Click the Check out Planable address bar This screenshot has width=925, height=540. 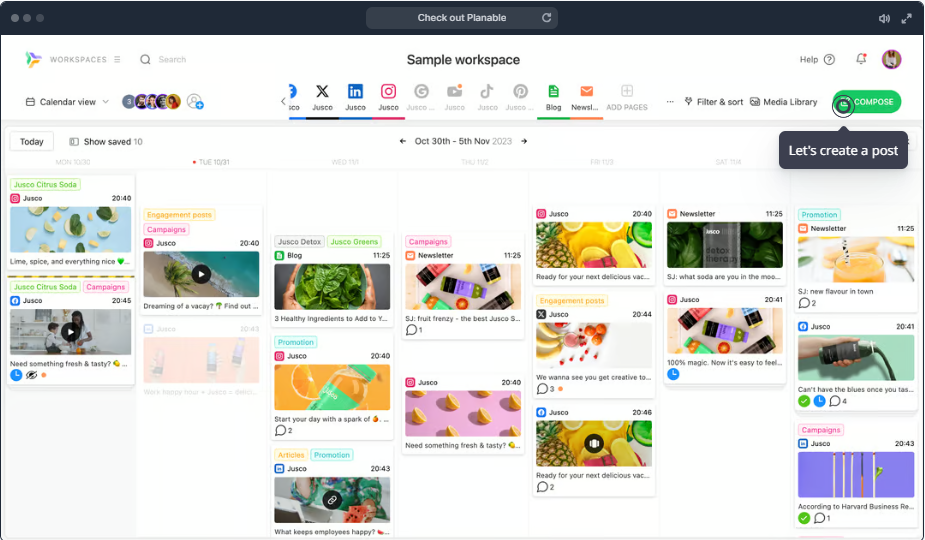tap(461, 18)
